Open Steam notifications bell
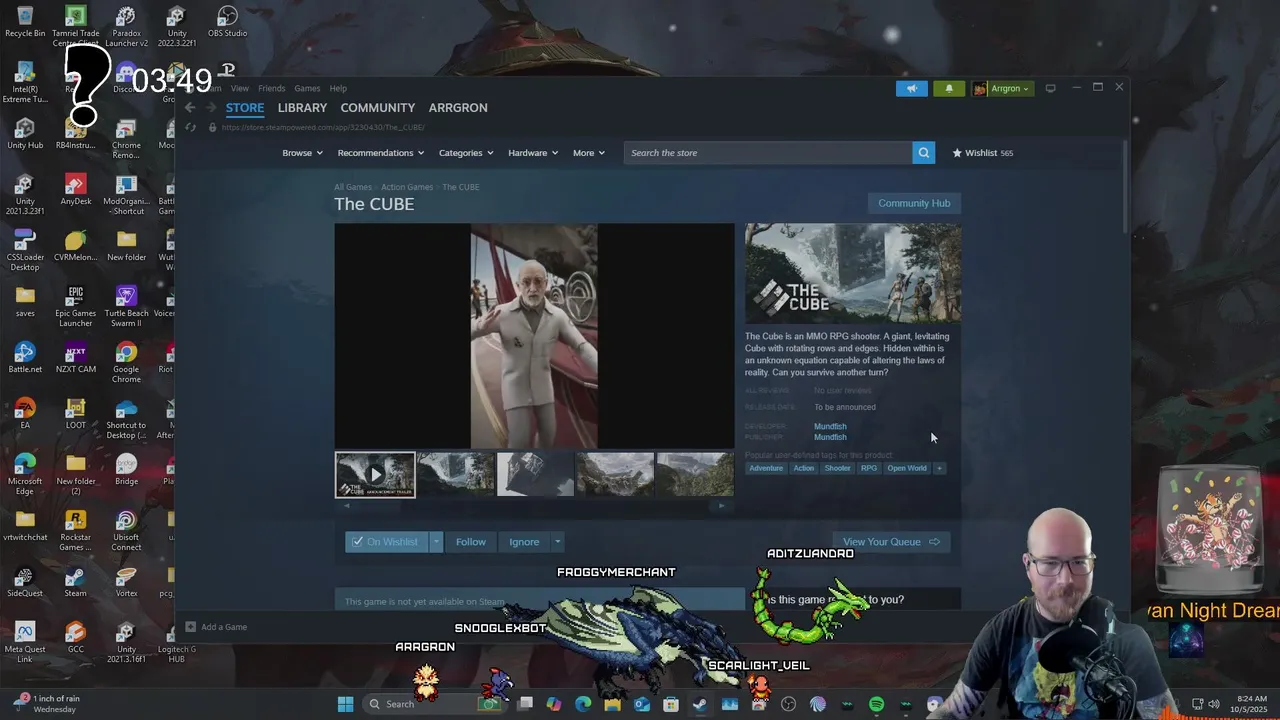The image size is (1280, 720). click(949, 88)
